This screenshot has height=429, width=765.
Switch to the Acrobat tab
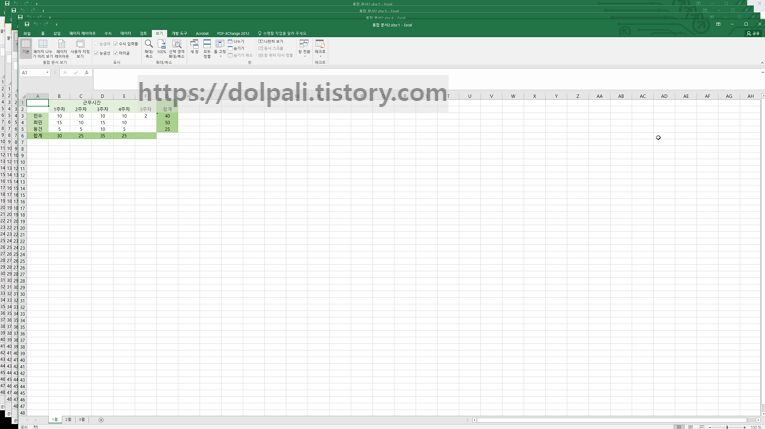pos(202,33)
